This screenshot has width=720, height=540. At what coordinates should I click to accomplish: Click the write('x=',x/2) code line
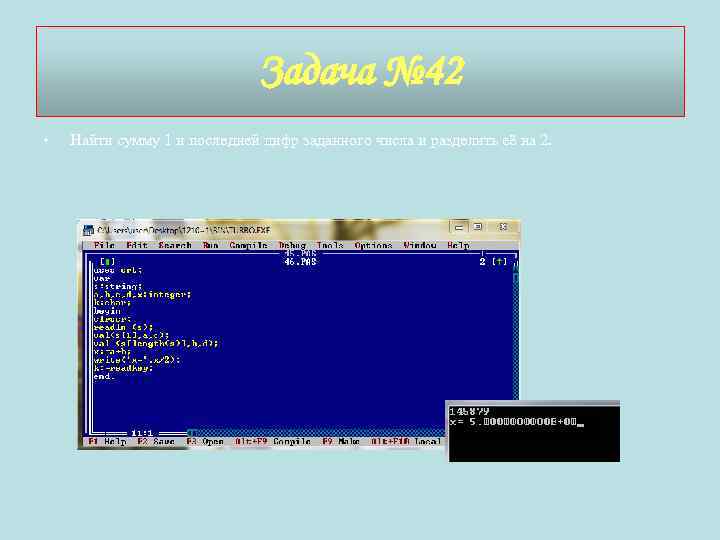coord(137,360)
